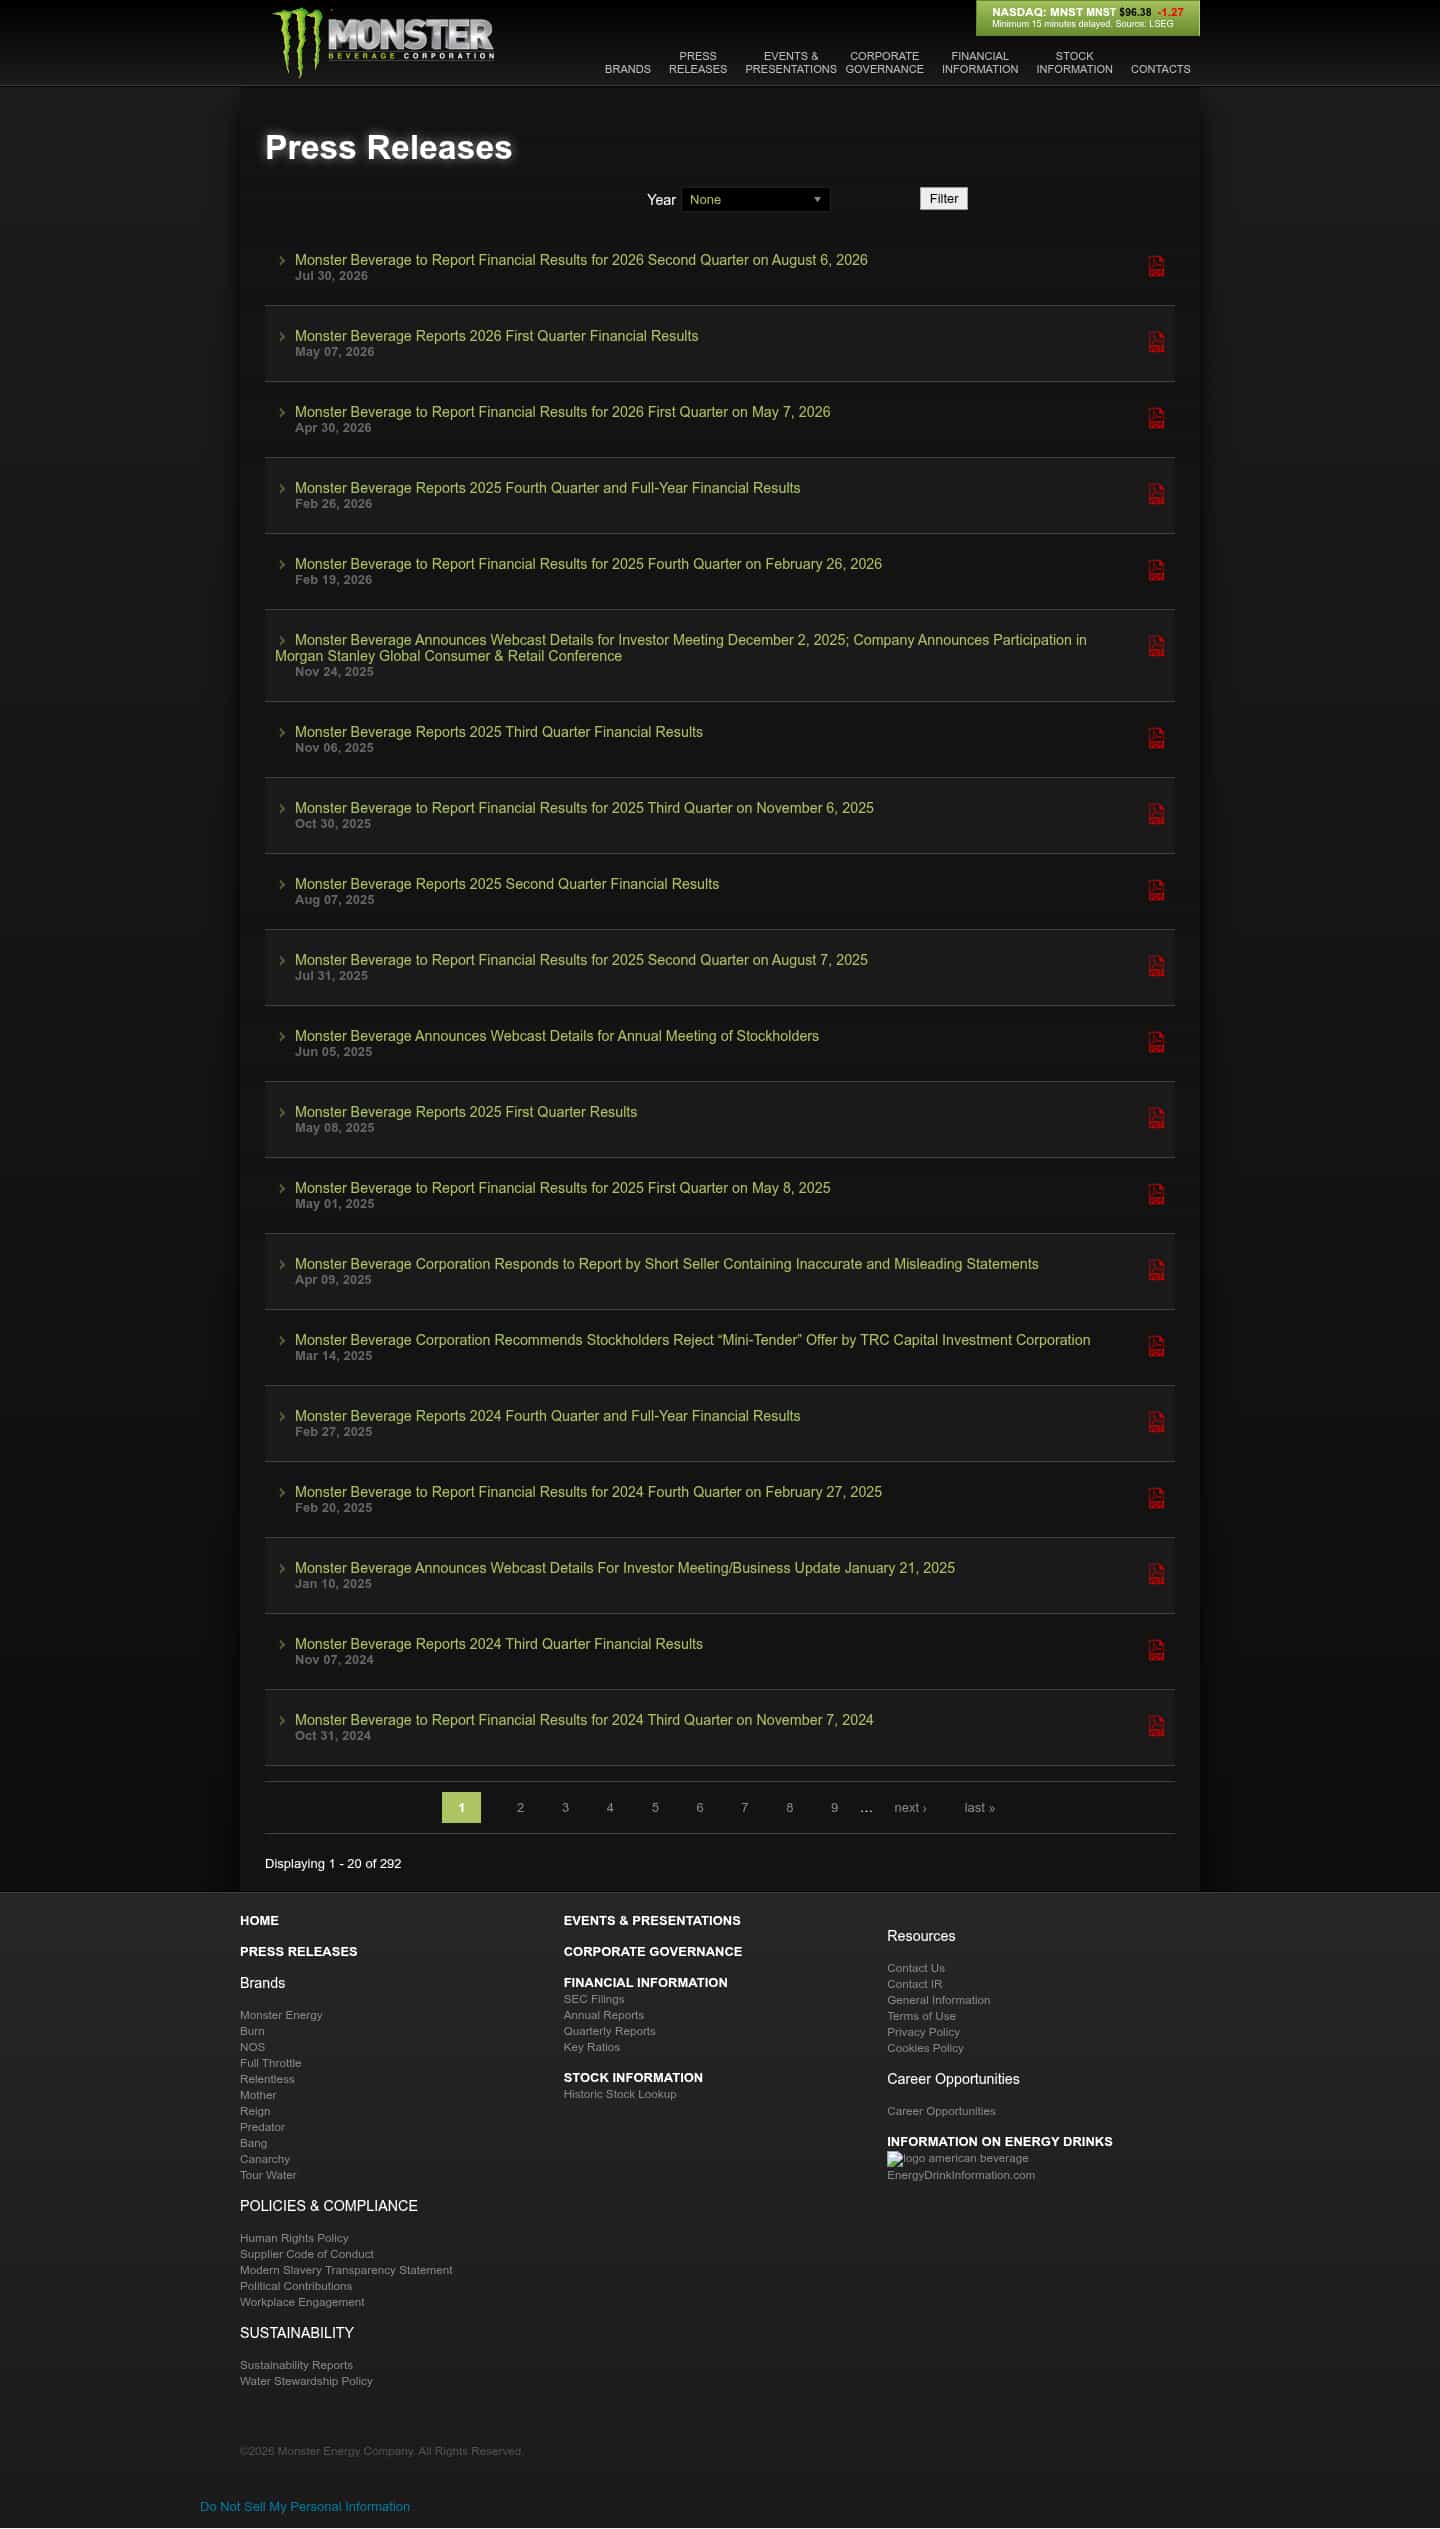1440x2529 pixels.
Task: Open Short Seller response press release title
Action: 666,1264
